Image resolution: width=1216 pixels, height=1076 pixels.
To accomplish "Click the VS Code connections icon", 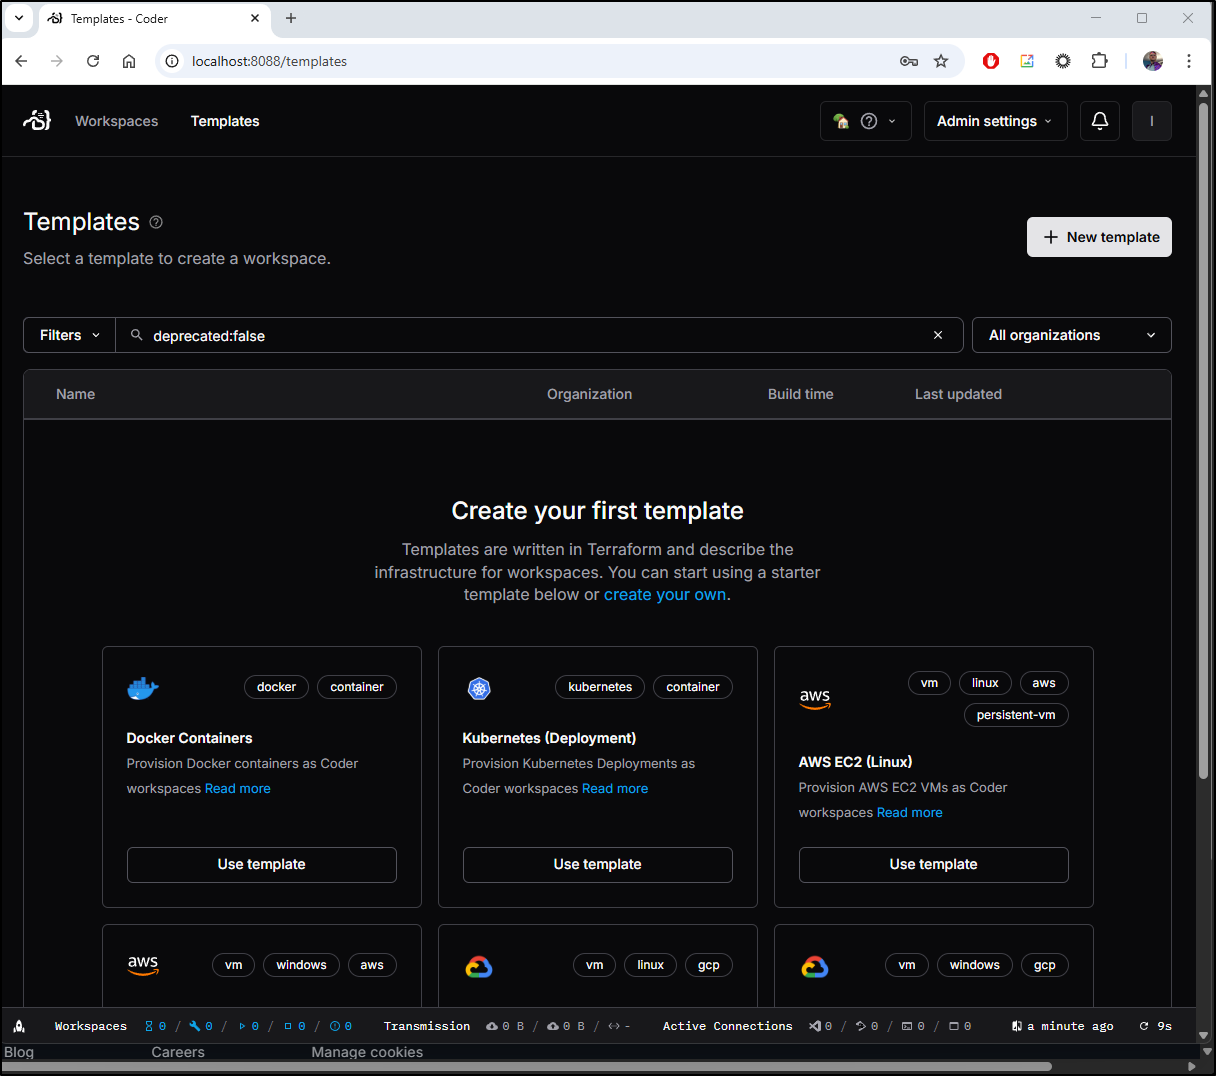I will tap(815, 1026).
